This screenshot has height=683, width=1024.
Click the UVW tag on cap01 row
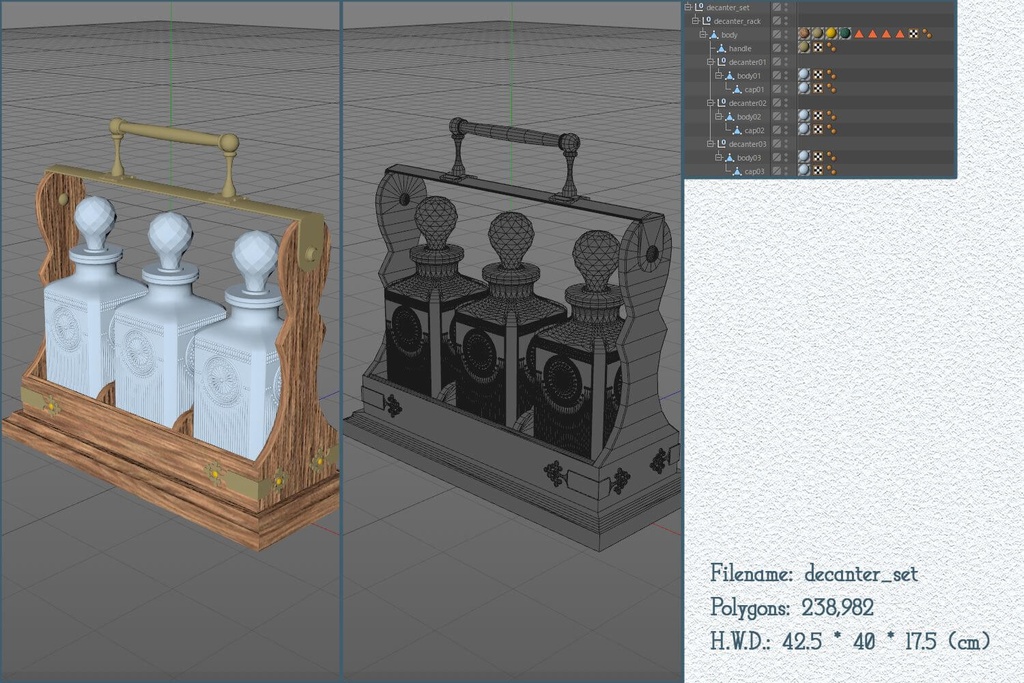pos(818,89)
